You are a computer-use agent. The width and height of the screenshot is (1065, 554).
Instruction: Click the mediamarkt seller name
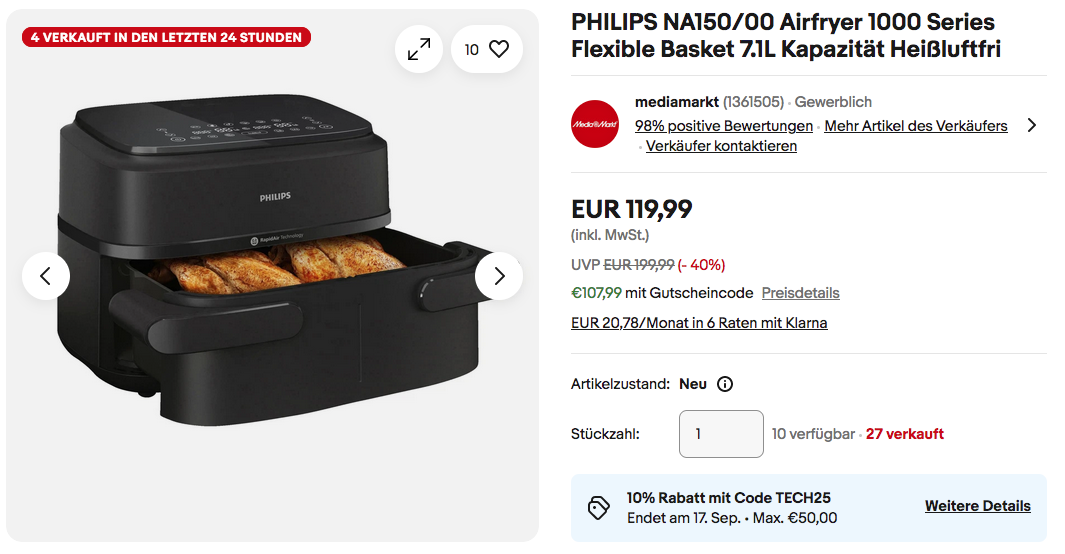pyautogui.click(x=676, y=102)
